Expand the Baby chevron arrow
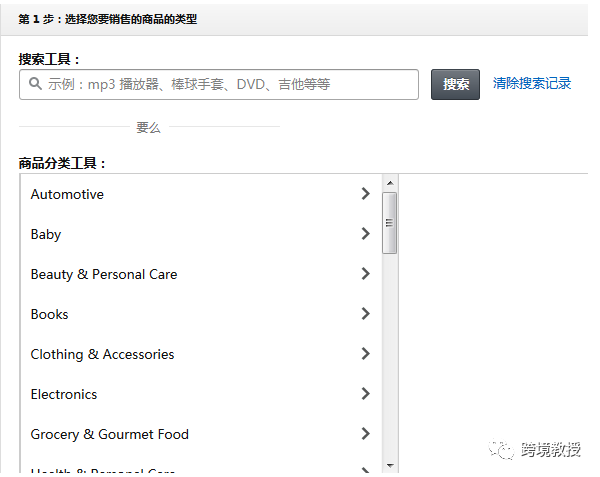 (x=365, y=233)
